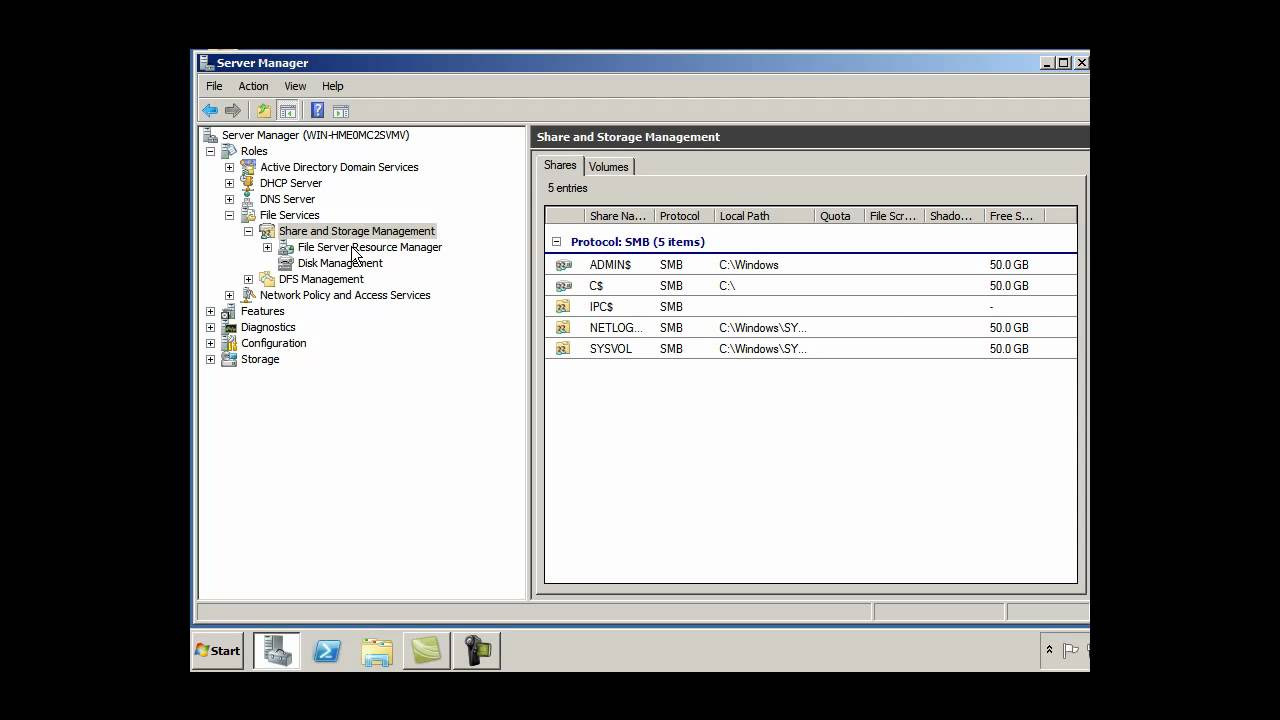Click the DHCP Server role icon
This screenshot has width=1280, height=720.
248,183
